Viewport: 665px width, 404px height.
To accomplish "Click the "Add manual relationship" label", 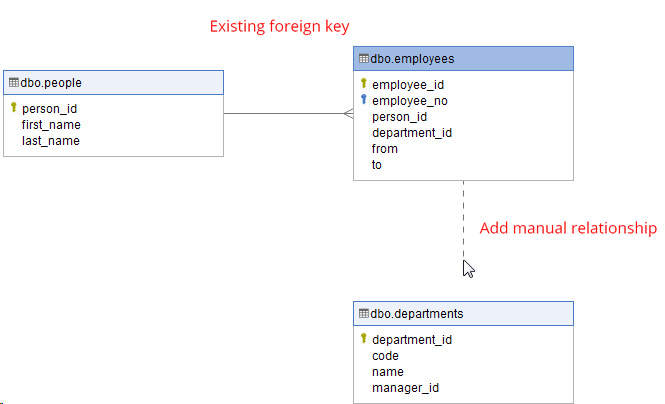I will click(x=568, y=229).
